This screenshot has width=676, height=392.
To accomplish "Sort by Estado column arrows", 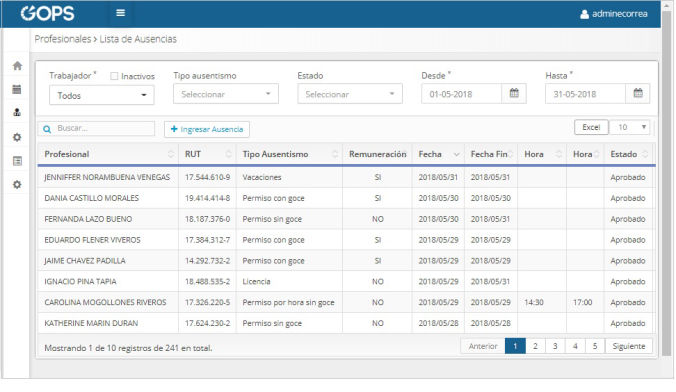I will pos(645,154).
